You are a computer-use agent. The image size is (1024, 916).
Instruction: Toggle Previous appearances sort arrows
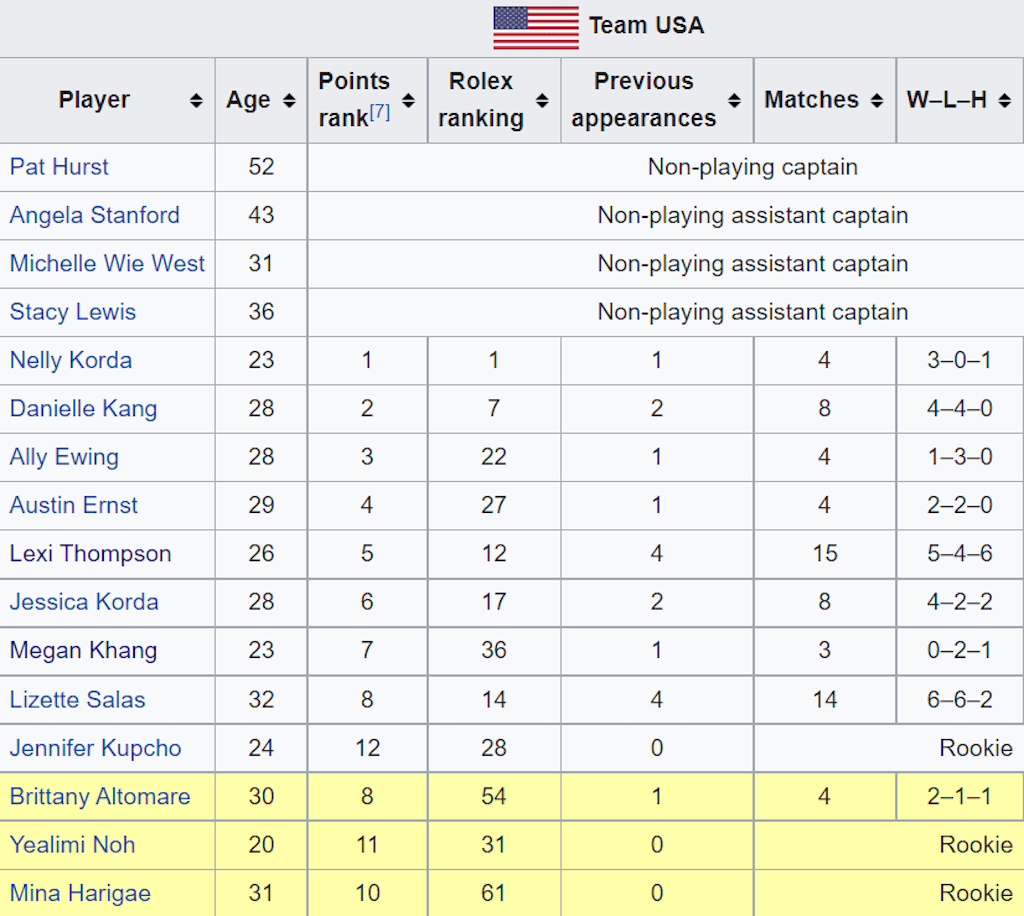735,100
